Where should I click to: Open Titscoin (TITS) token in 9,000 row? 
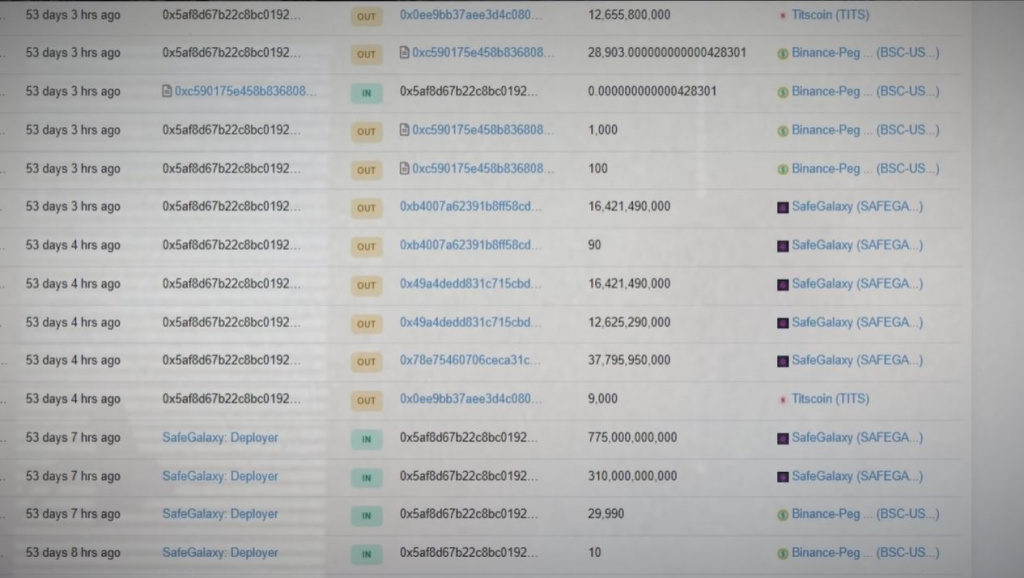830,398
